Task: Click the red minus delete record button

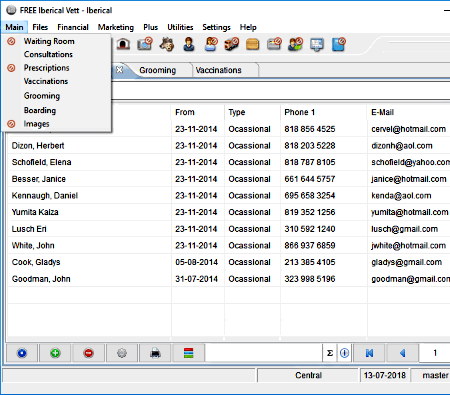Action: (89, 353)
